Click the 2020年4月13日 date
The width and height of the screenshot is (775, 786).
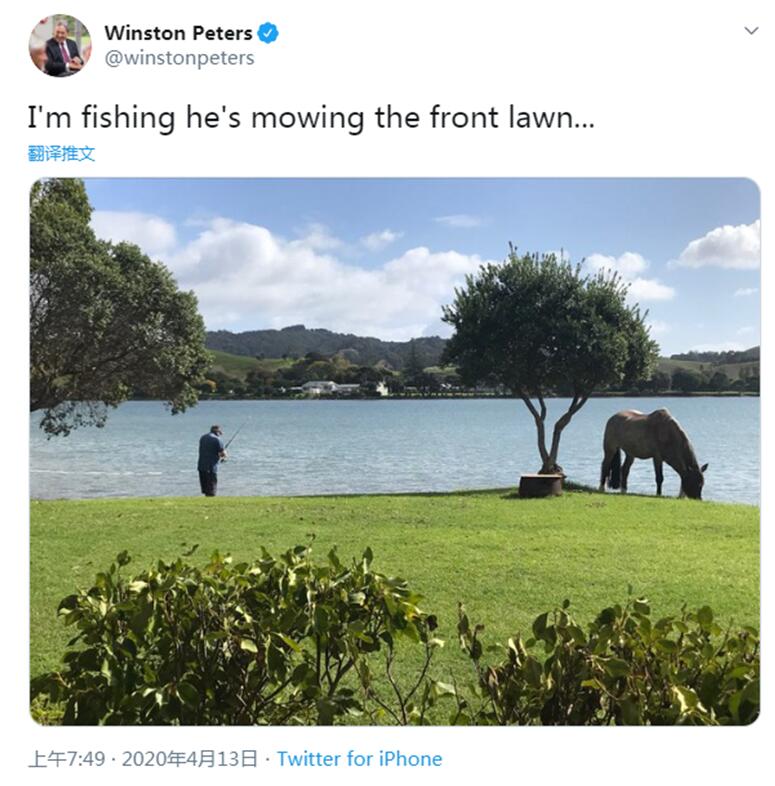[x=189, y=759]
